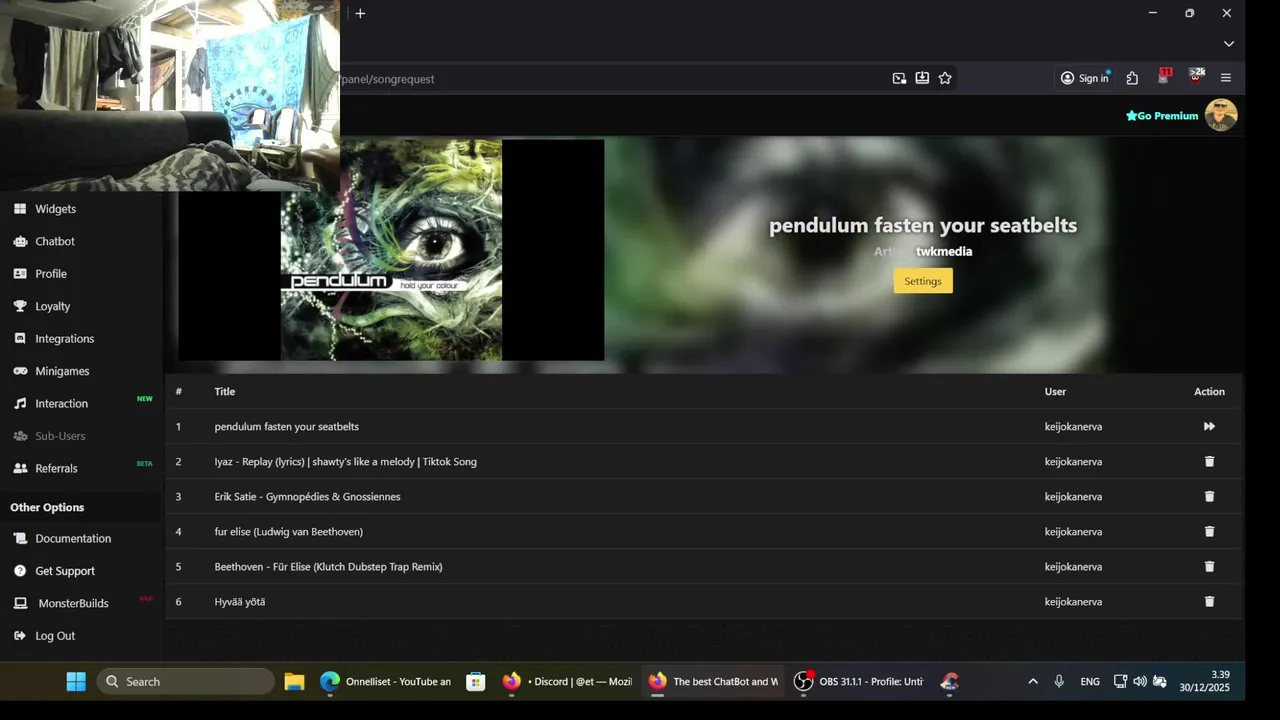Viewport: 1280px width, 720px height.
Task: Click Go Premium link
Action: [1162, 116]
